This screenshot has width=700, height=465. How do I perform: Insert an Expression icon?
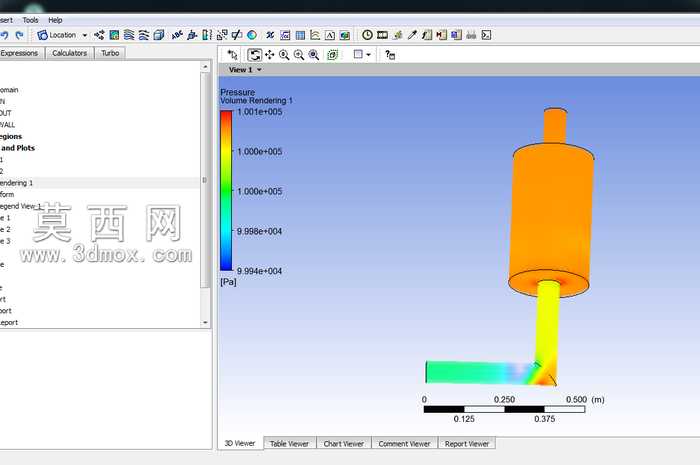pyautogui.click(x=285, y=35)
